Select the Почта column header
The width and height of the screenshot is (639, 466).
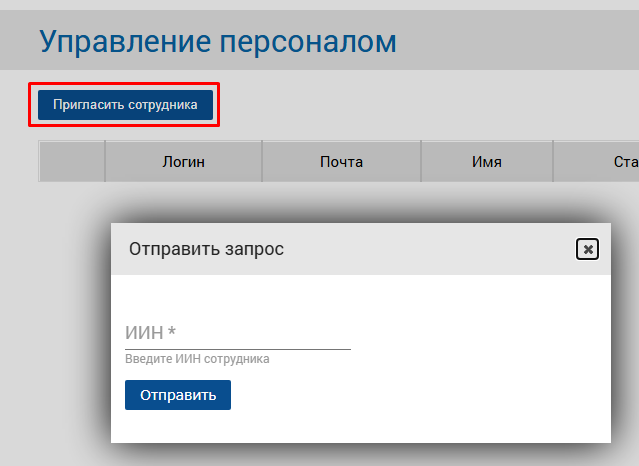[x=341, y=161]
